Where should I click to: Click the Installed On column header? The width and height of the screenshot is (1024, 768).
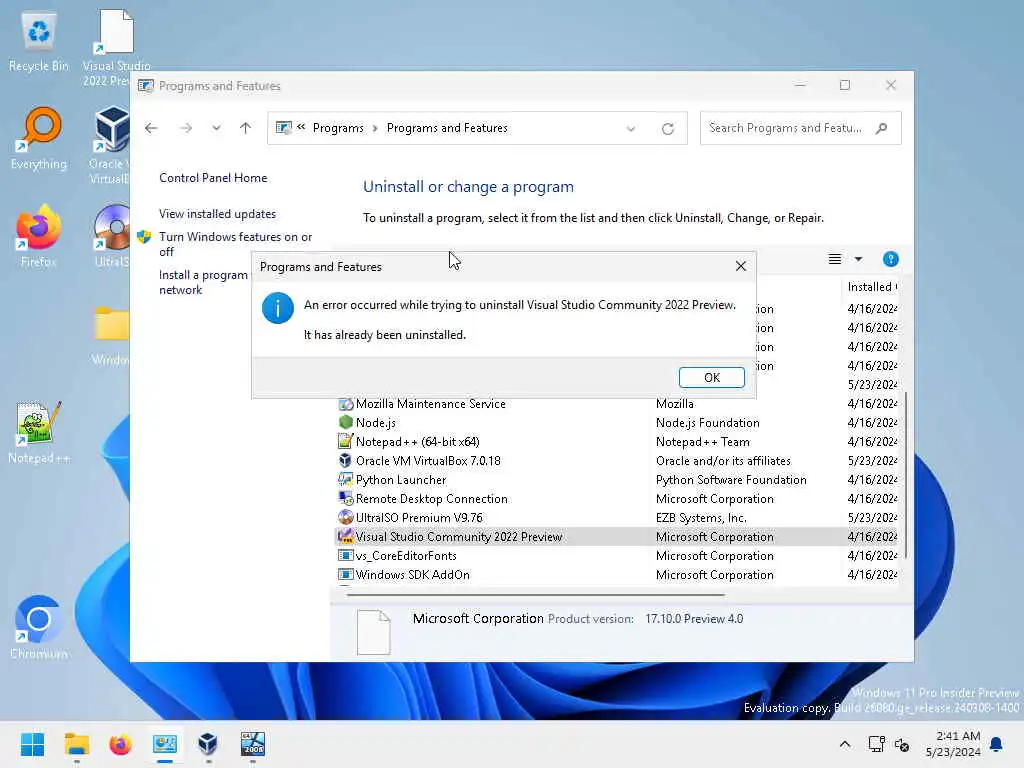[872, 287]
